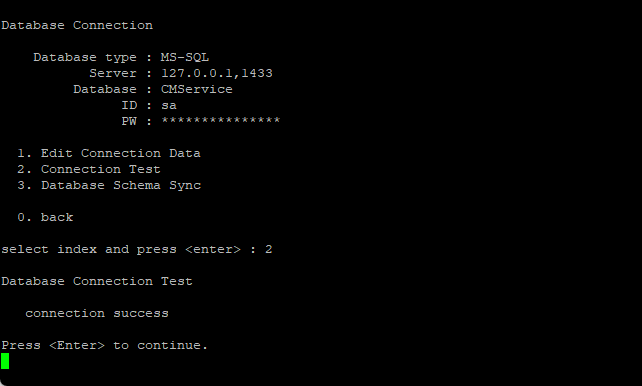This screenshot has height=386, width=642.
Task: Click the 'Server' field label
Action: click(113, 73)
